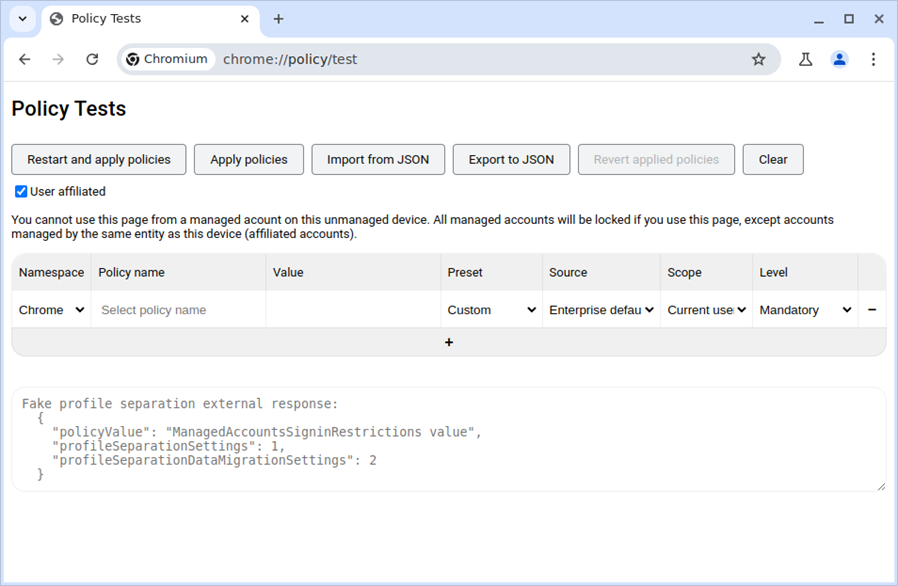Click the address bar URL chrome://policy/test

point(290,59)
